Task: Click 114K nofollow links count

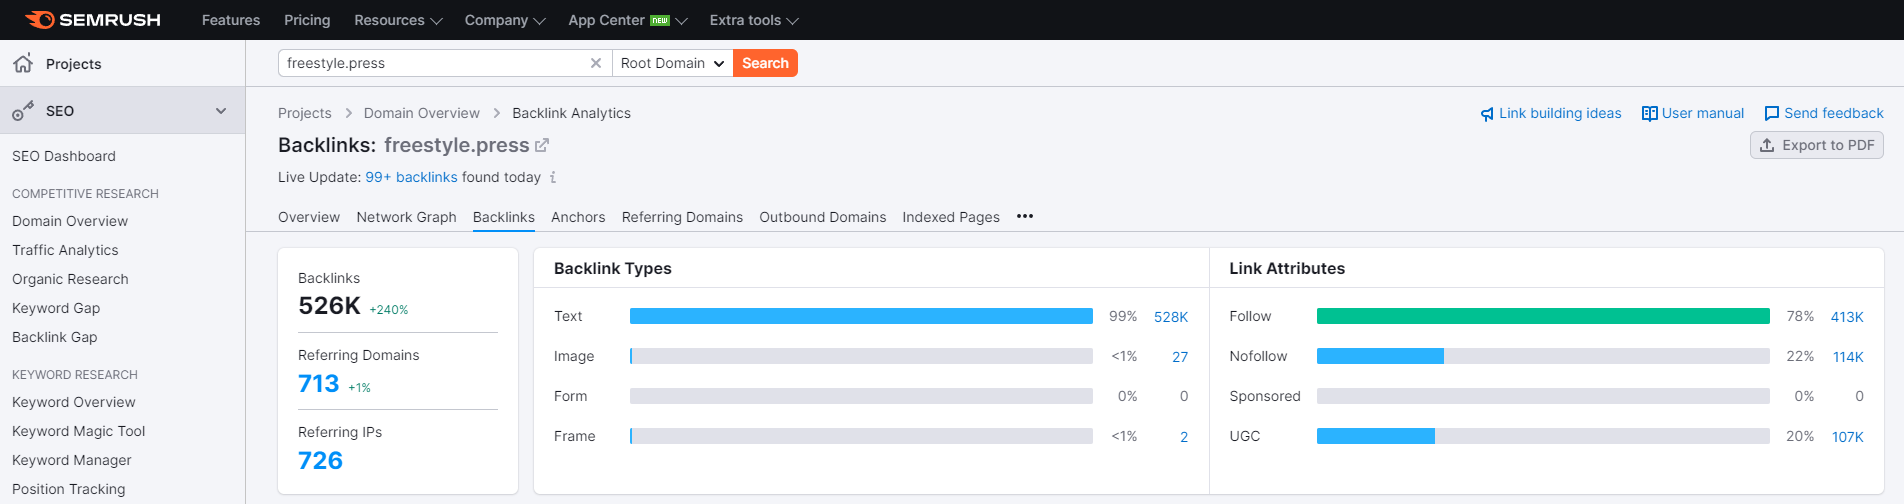Action: click(1848, 357)
